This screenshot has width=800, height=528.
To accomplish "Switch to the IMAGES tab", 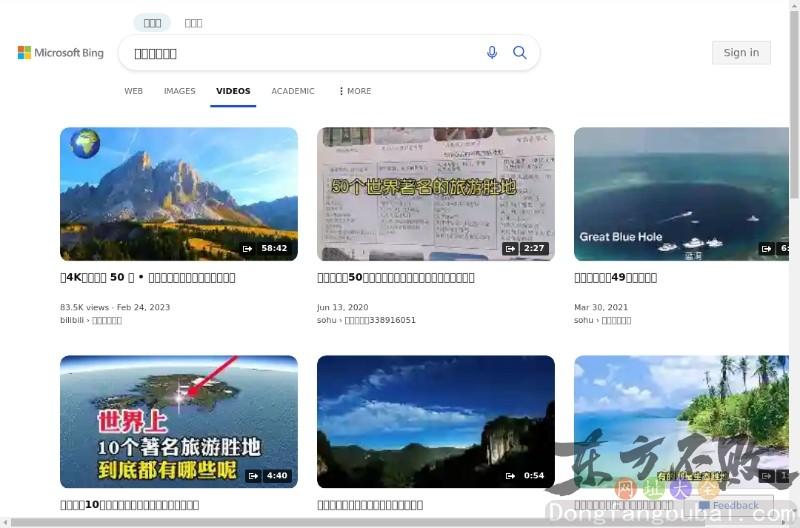I will tap(180, 91).
